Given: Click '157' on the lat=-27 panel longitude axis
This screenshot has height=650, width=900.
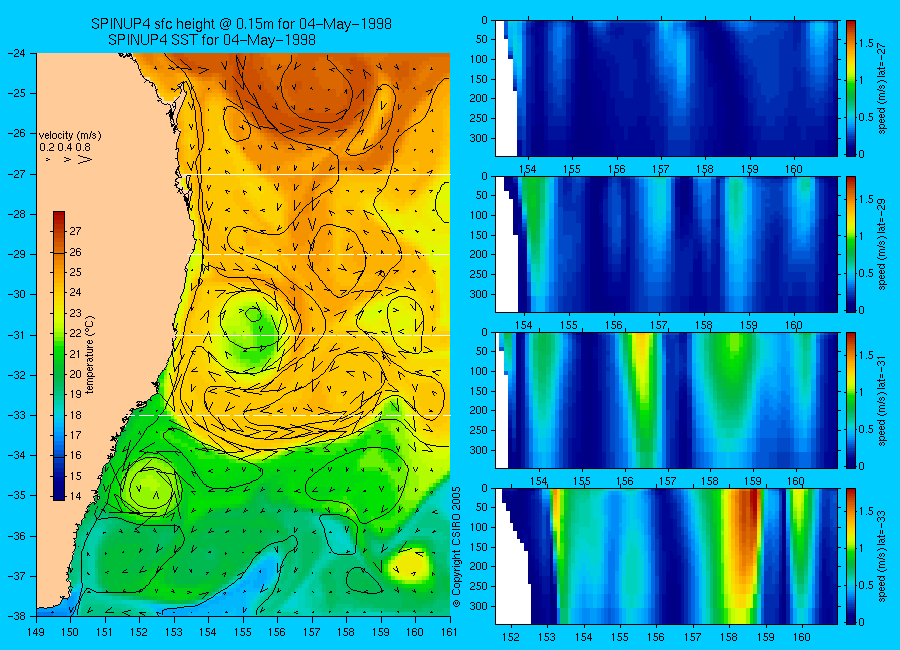Looking at the screenshot, I should point(661,169).
